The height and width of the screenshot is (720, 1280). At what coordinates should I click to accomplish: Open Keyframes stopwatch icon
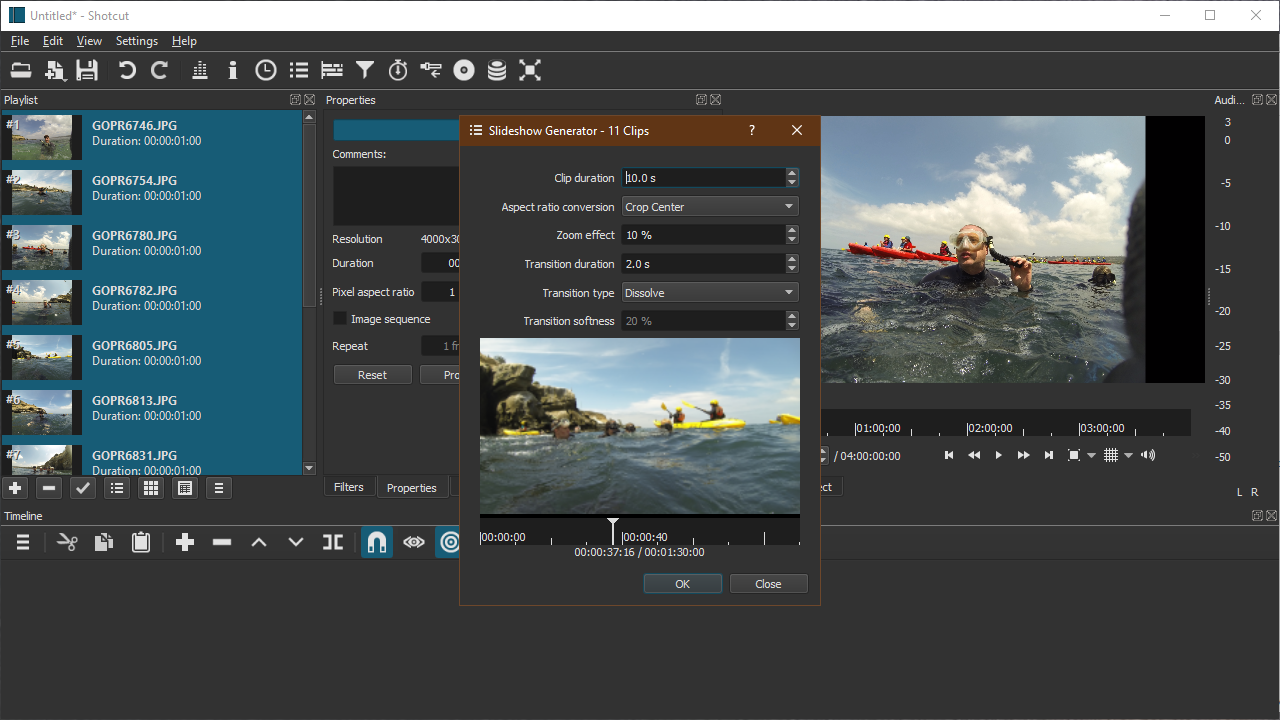point(398,70)
